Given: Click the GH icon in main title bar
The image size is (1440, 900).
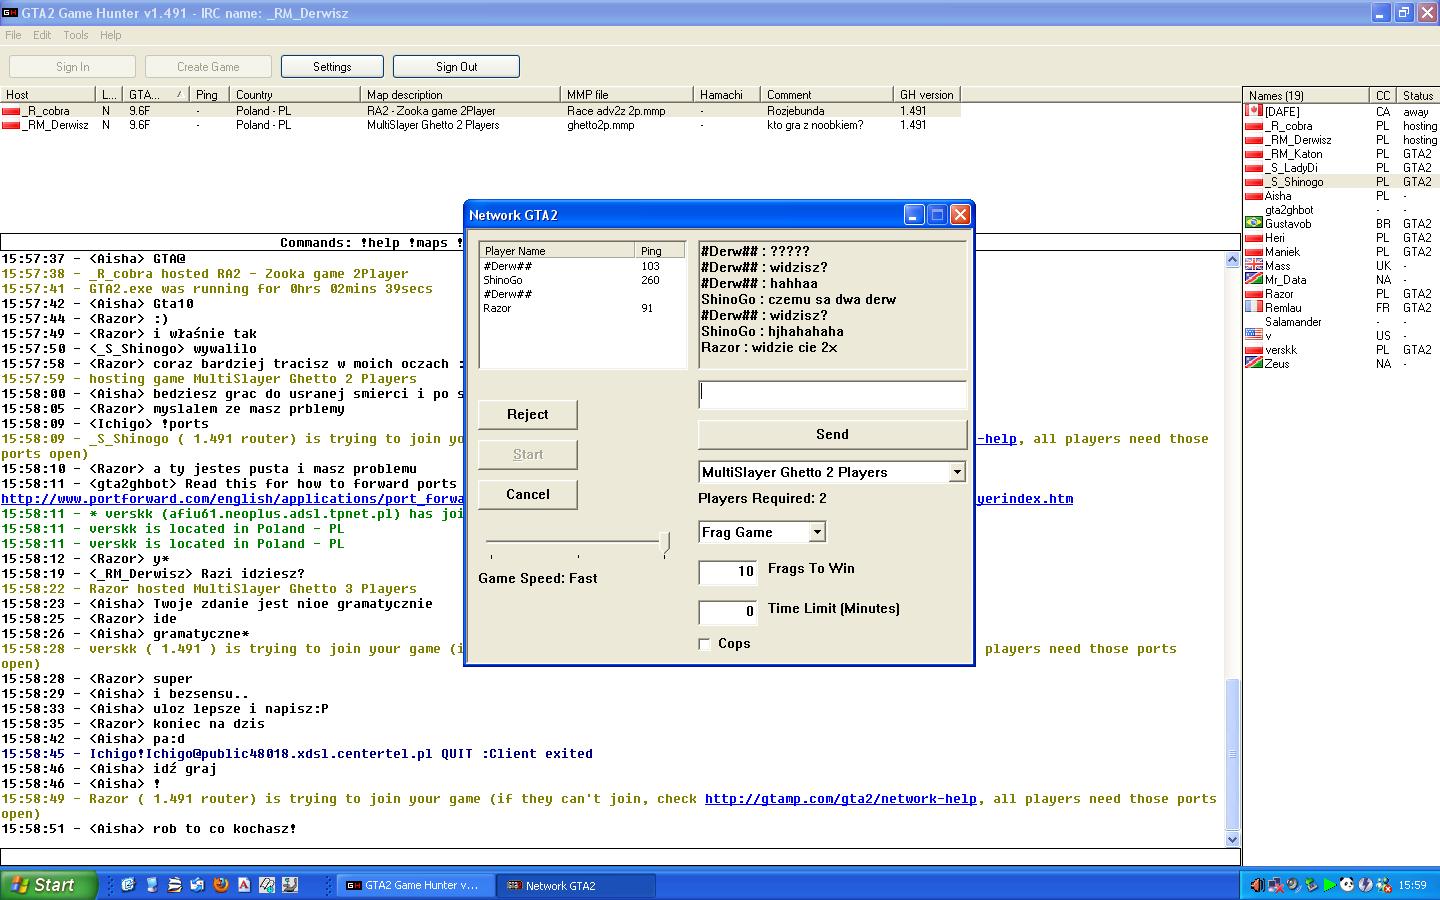Looking at the screenshot, I should pos(10,13).
